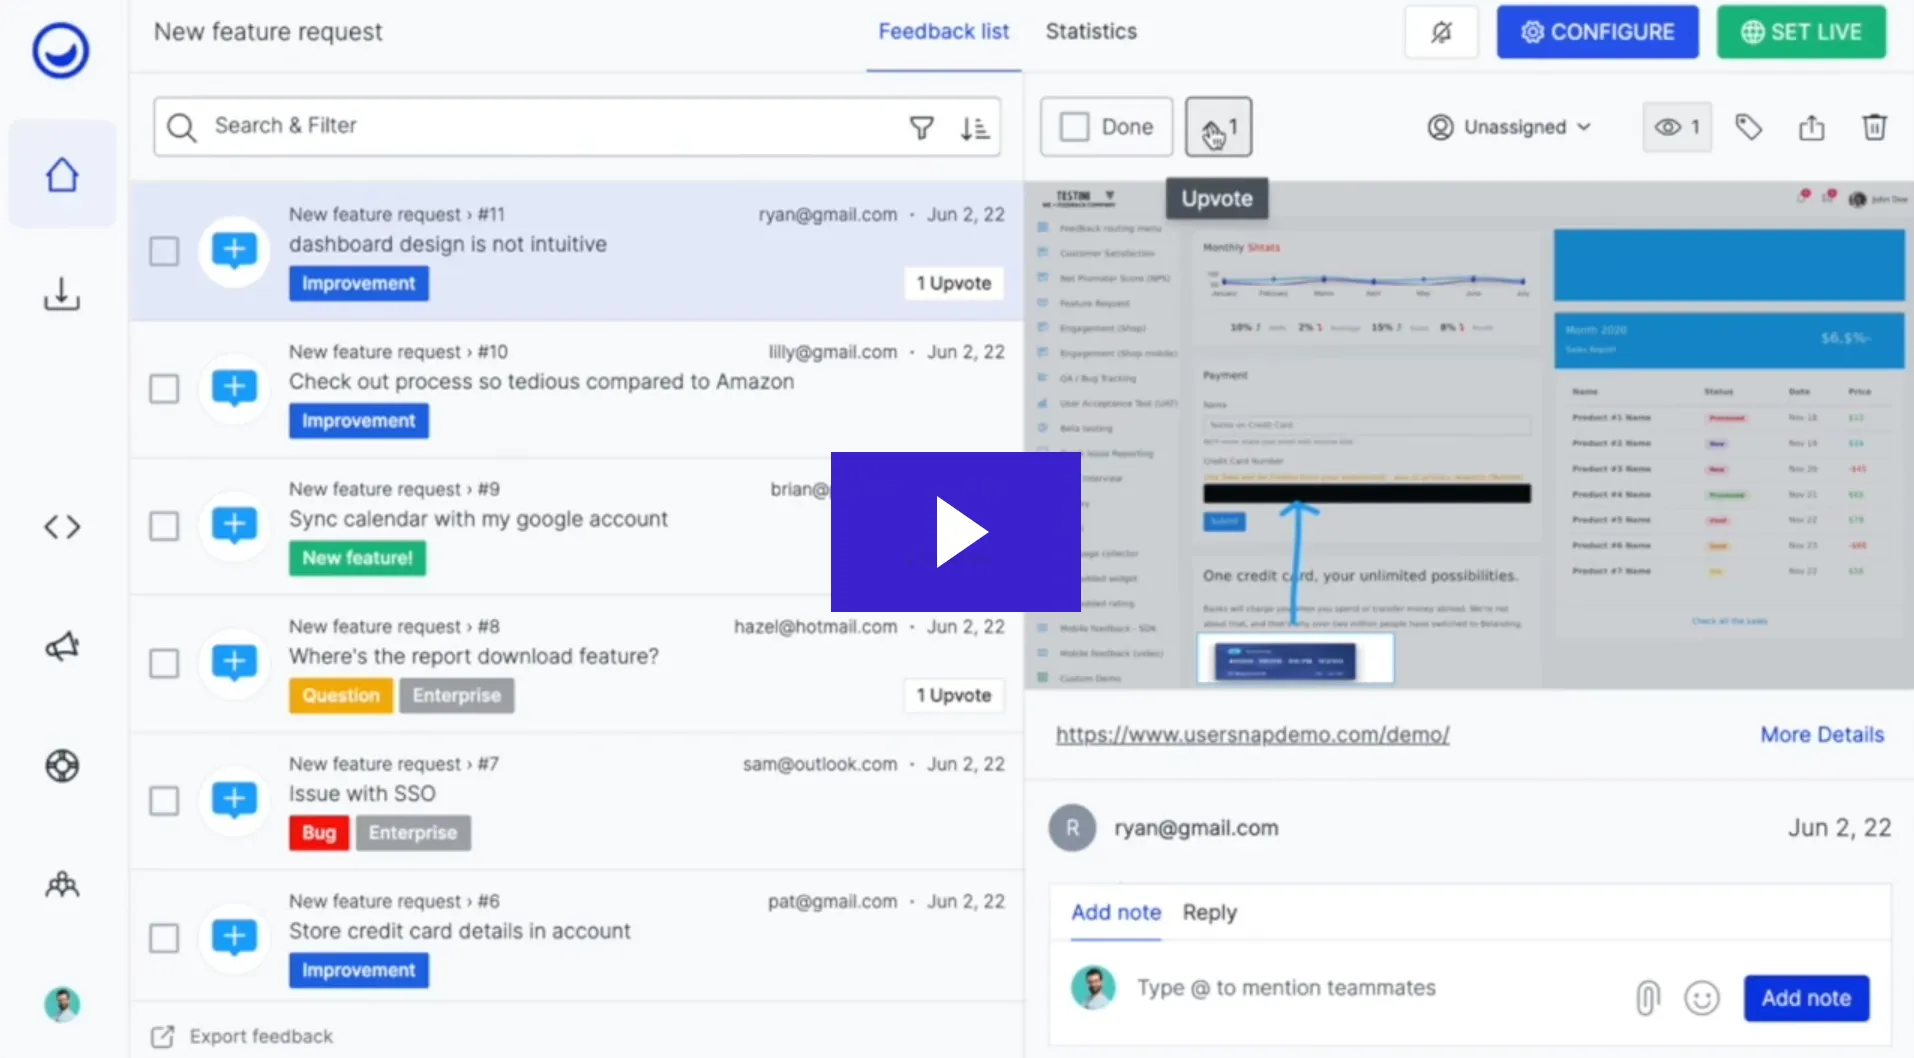Select checkbox for Issue with SSO

pyautogui.click(x=164, y=800)
